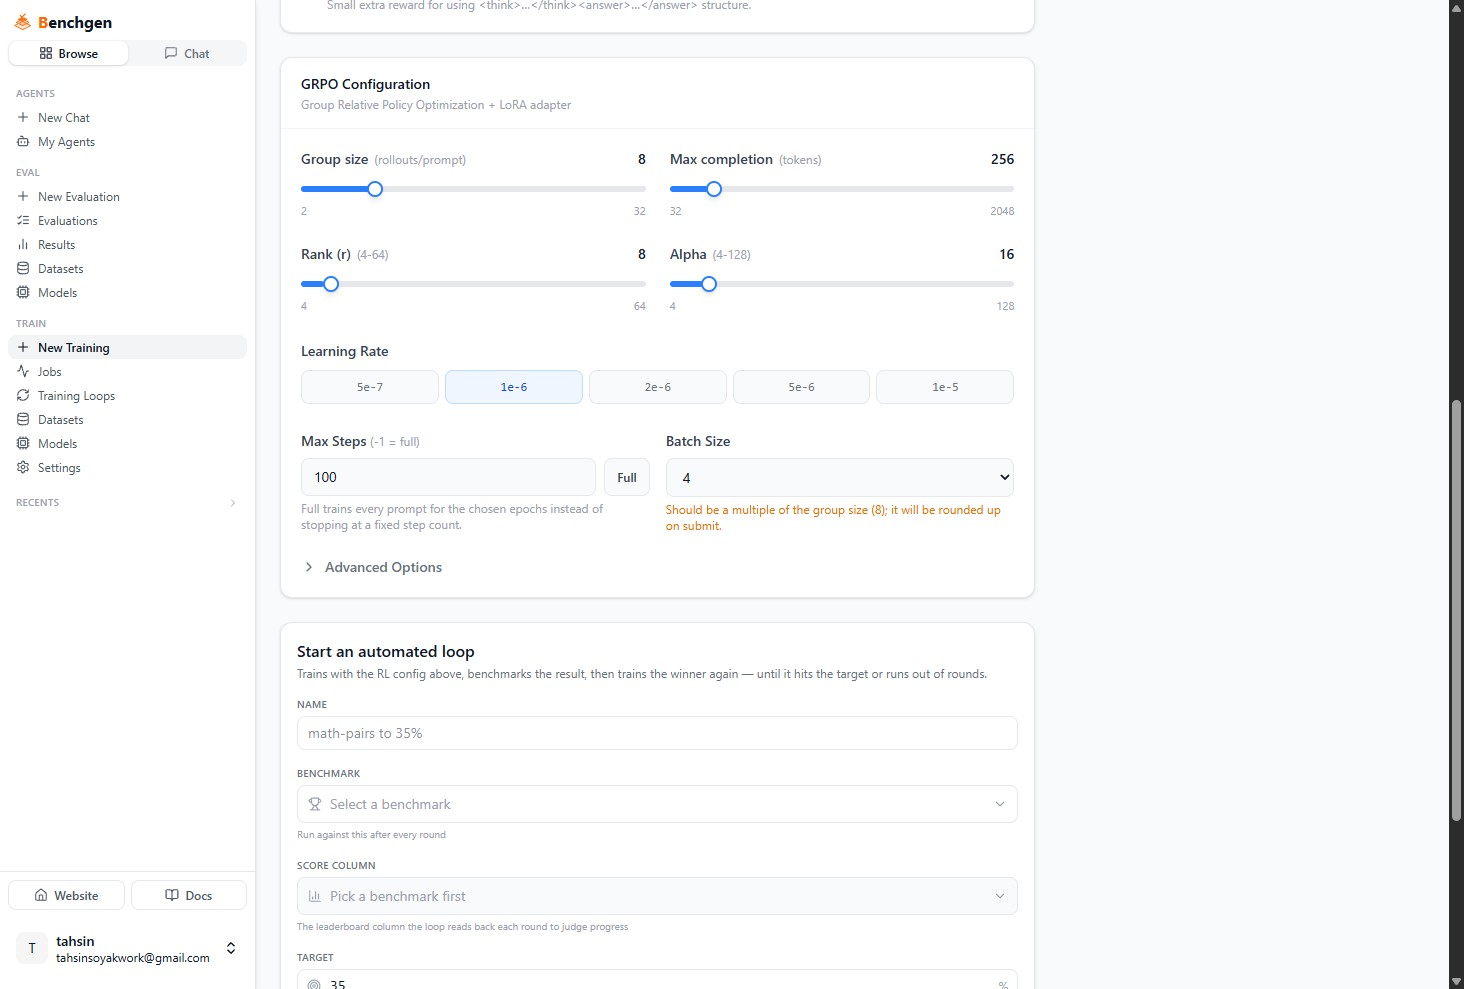Expand the Advanced Options section

click(373, 567)
